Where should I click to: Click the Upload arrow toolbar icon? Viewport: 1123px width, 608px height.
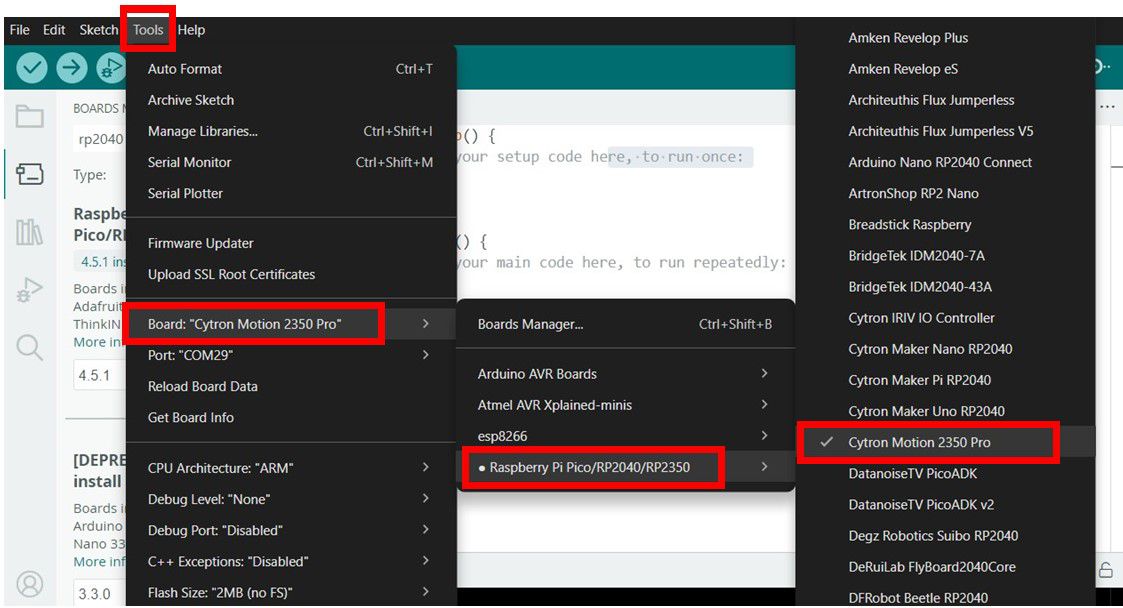coord(71,68)
